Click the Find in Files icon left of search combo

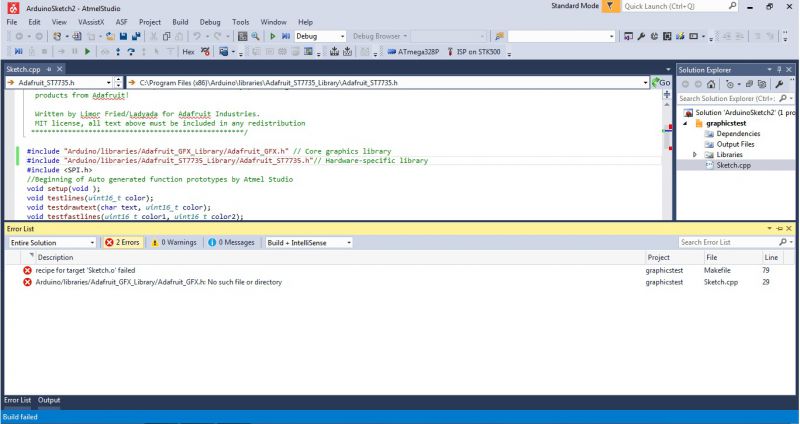(499, 36)
